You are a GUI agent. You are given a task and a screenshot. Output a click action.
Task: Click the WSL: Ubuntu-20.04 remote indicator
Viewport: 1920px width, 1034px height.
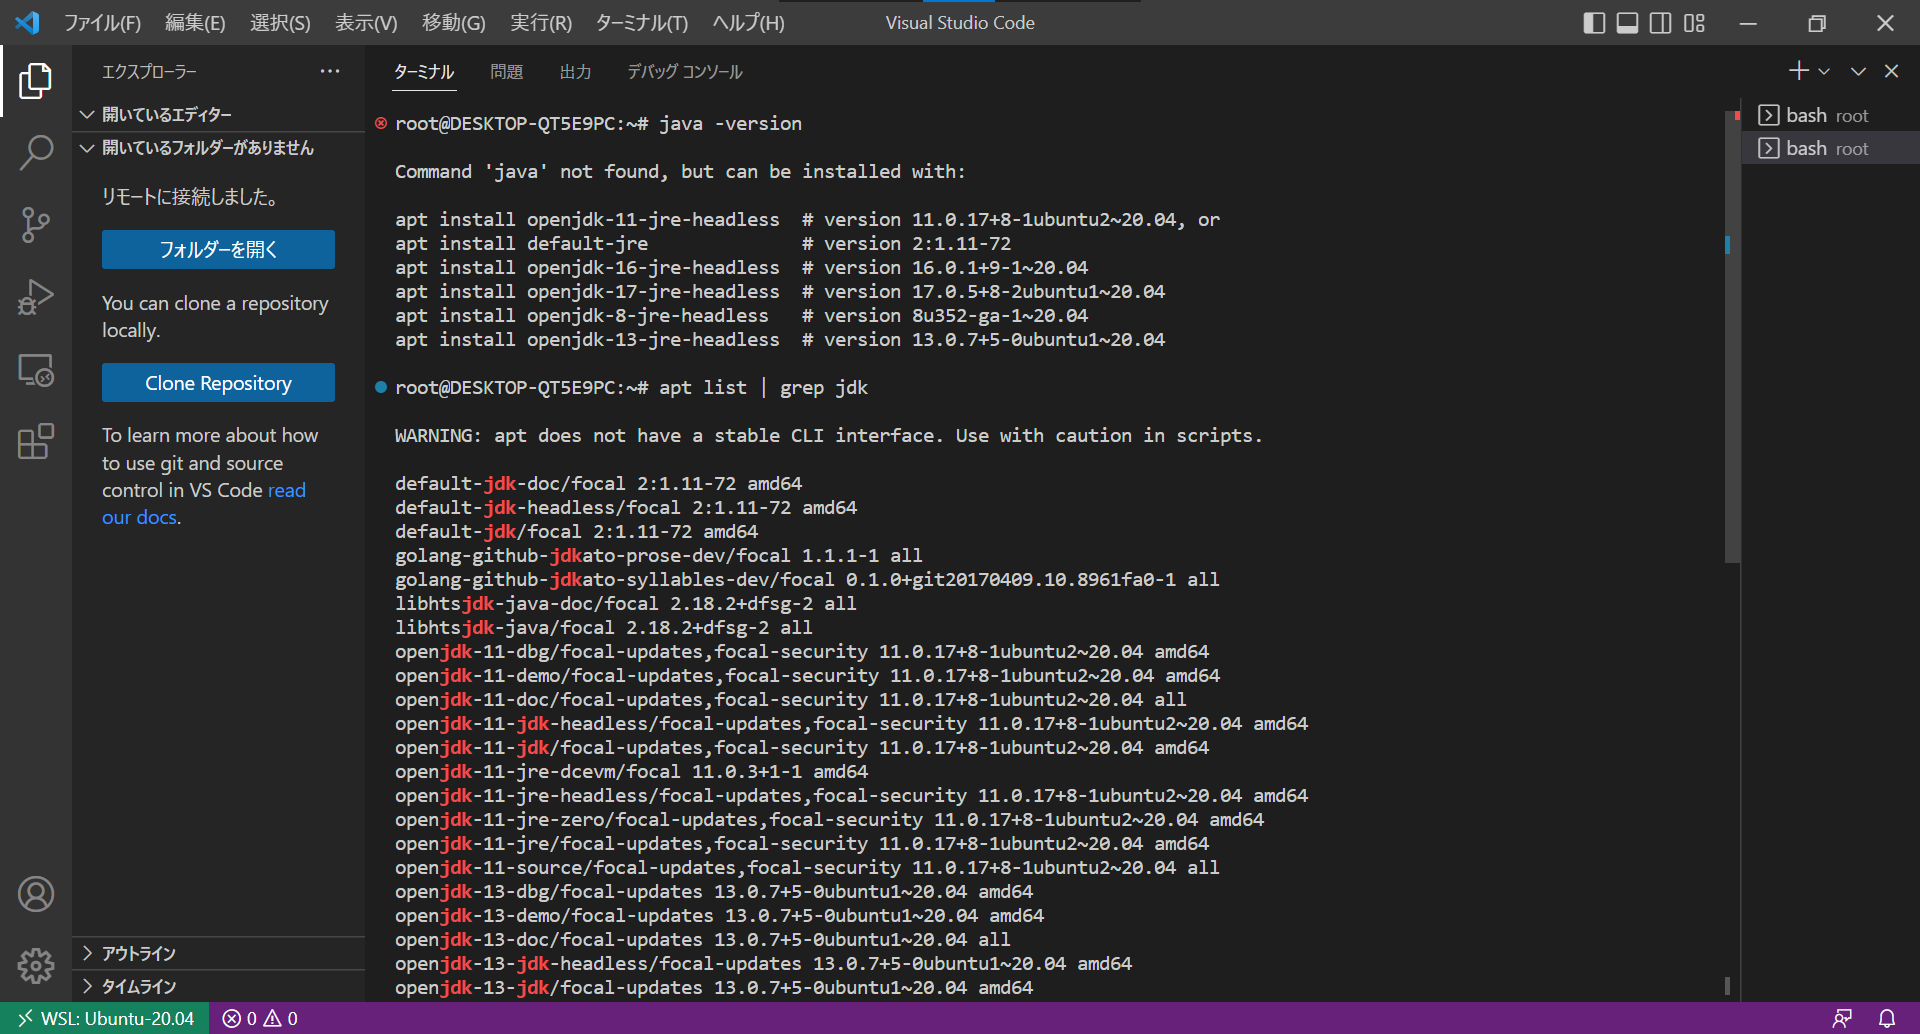click(x=105, y=1018)
